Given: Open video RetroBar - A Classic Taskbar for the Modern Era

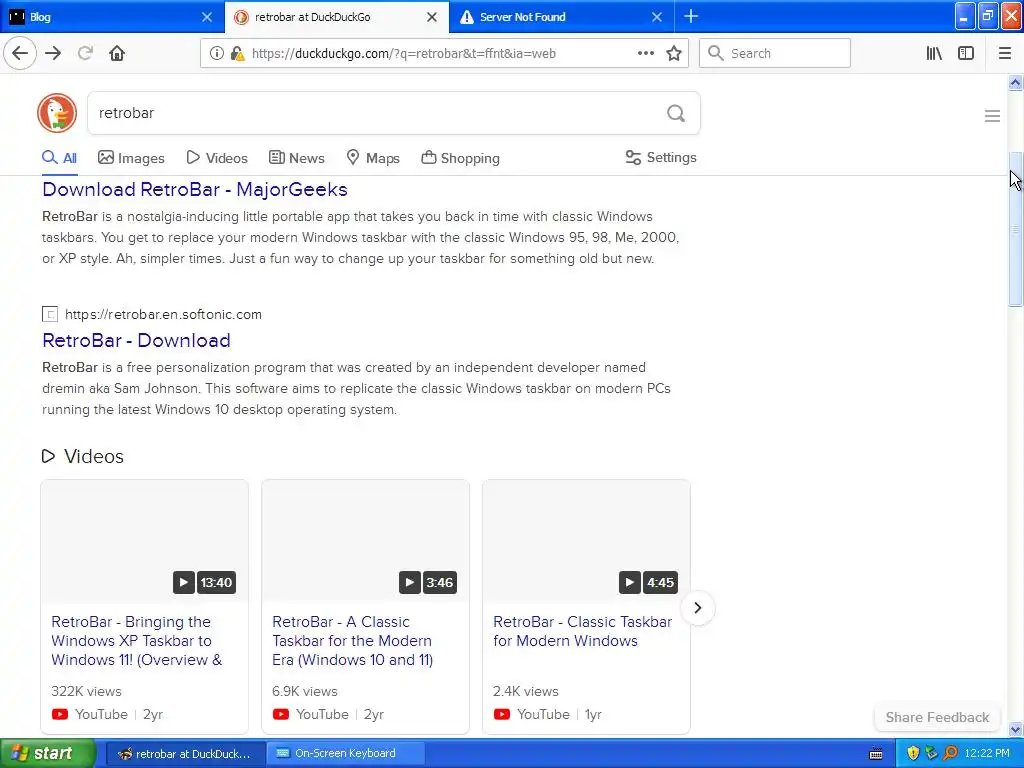Looking at the screenshot, I should [x=353, y=641].
